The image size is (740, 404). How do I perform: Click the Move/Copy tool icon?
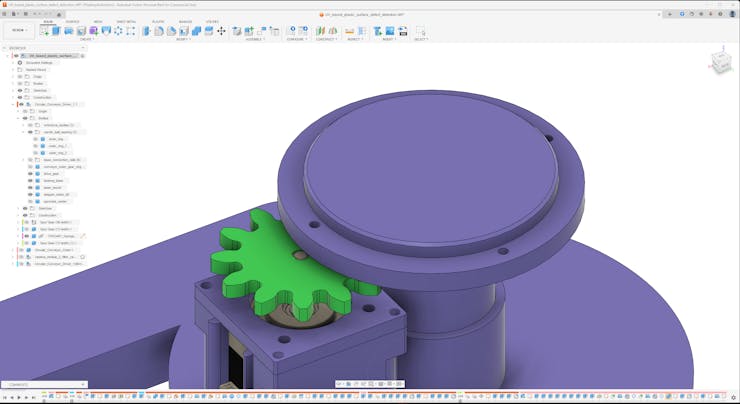[221, 31]
